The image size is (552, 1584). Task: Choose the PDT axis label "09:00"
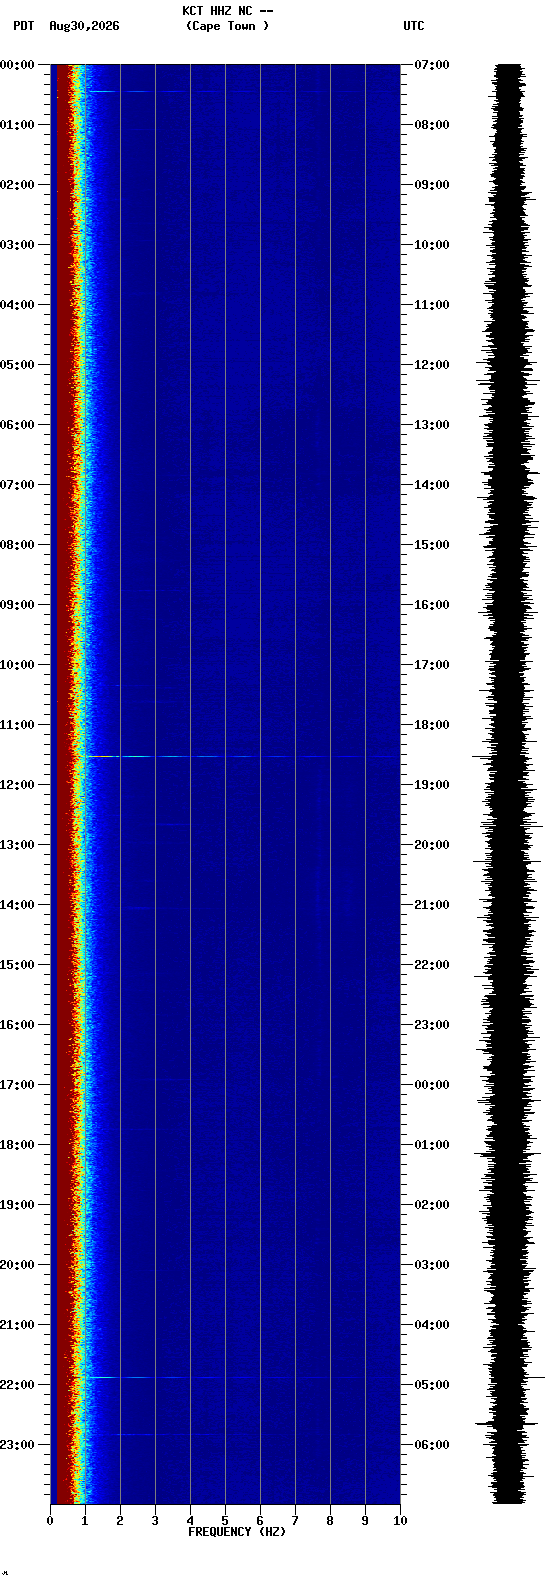tap(17, 605)
